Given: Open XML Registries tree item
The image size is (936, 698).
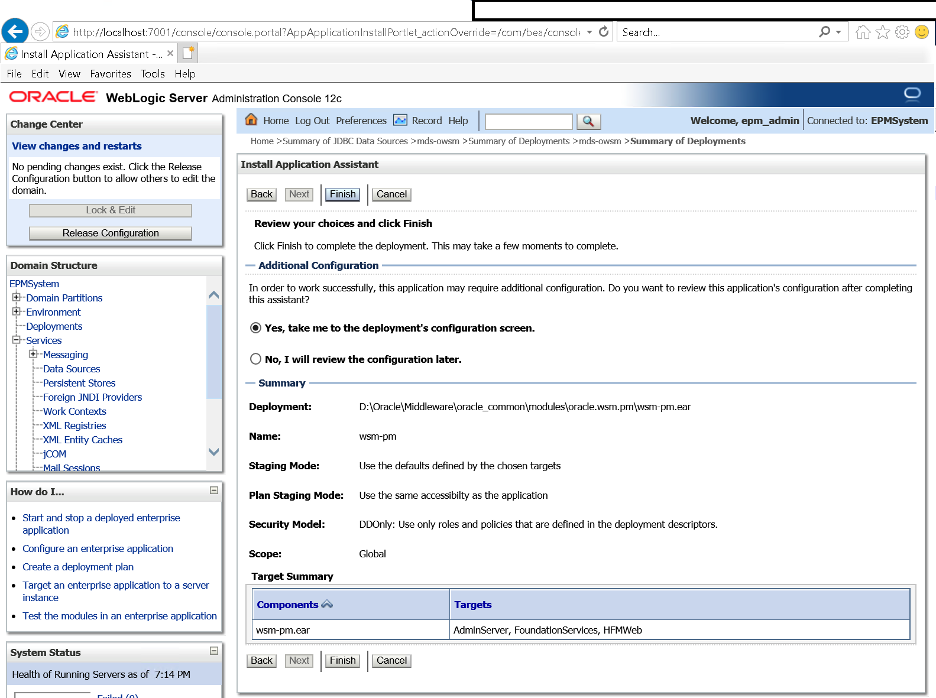Looking at the screenshot, I should [75, 425].
